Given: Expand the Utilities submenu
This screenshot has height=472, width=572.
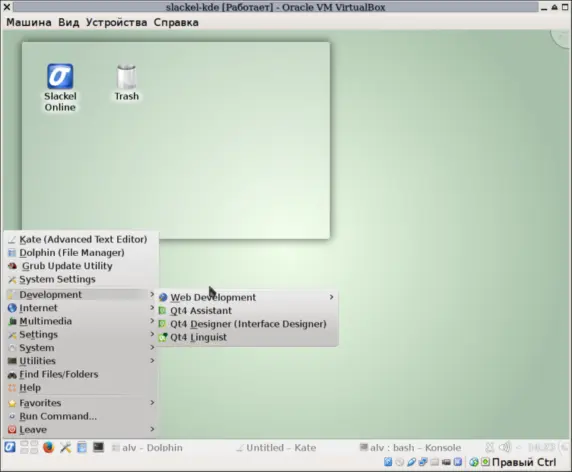Looking at the screenshot, I should tap(81, 361).
